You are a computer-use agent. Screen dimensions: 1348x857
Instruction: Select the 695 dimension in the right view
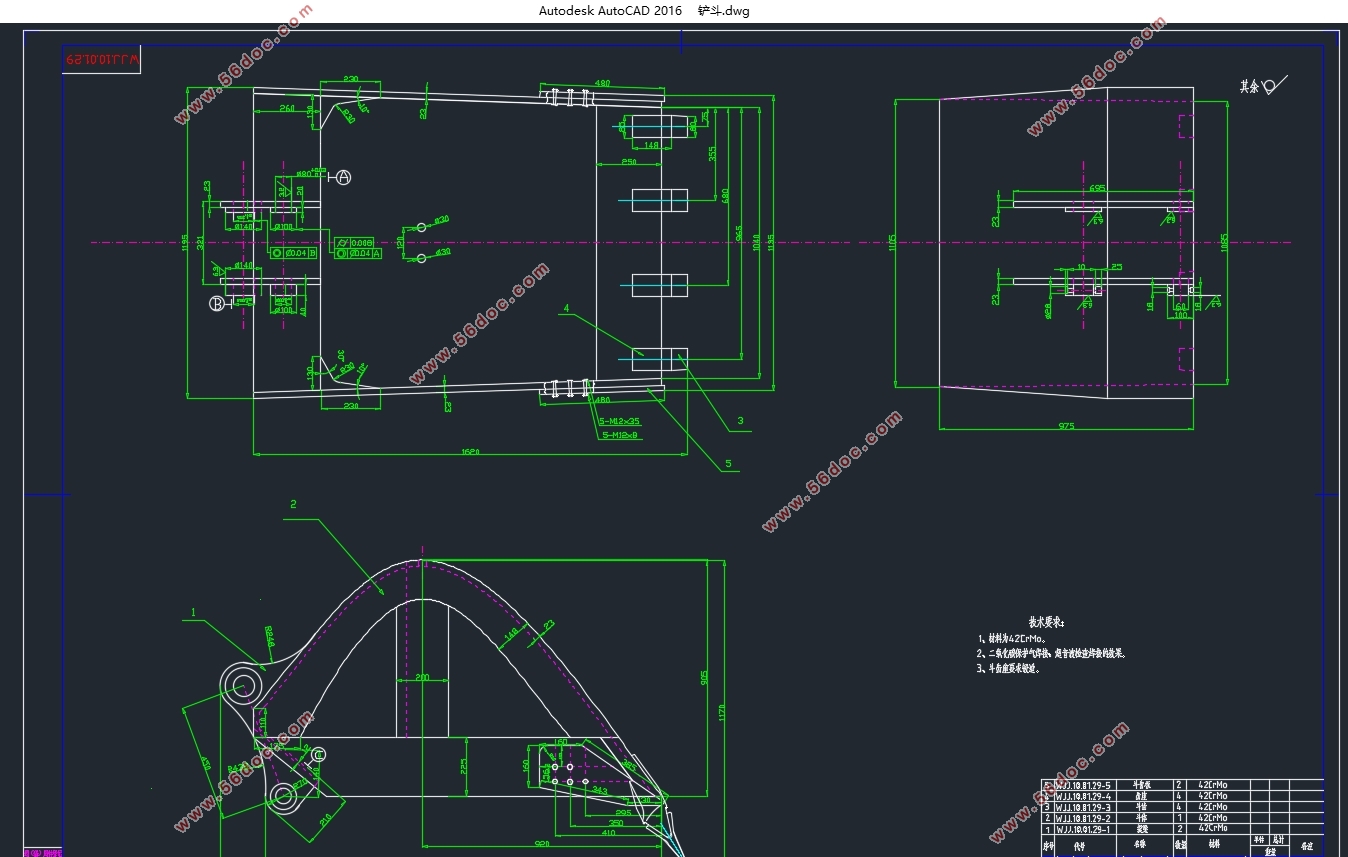(x=1097, y=188)
